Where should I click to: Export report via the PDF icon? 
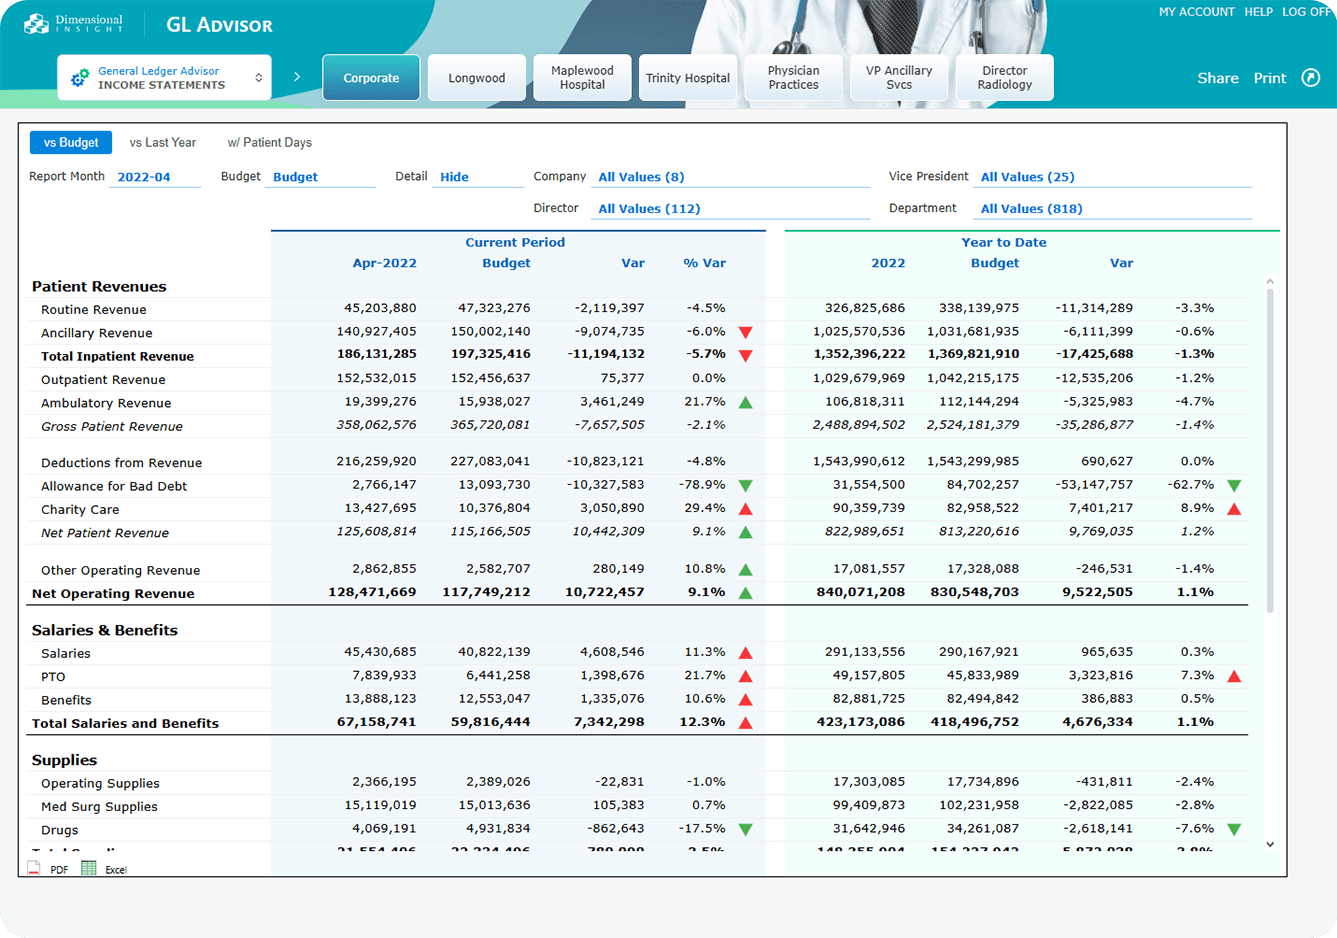click(x=35, y=868)
